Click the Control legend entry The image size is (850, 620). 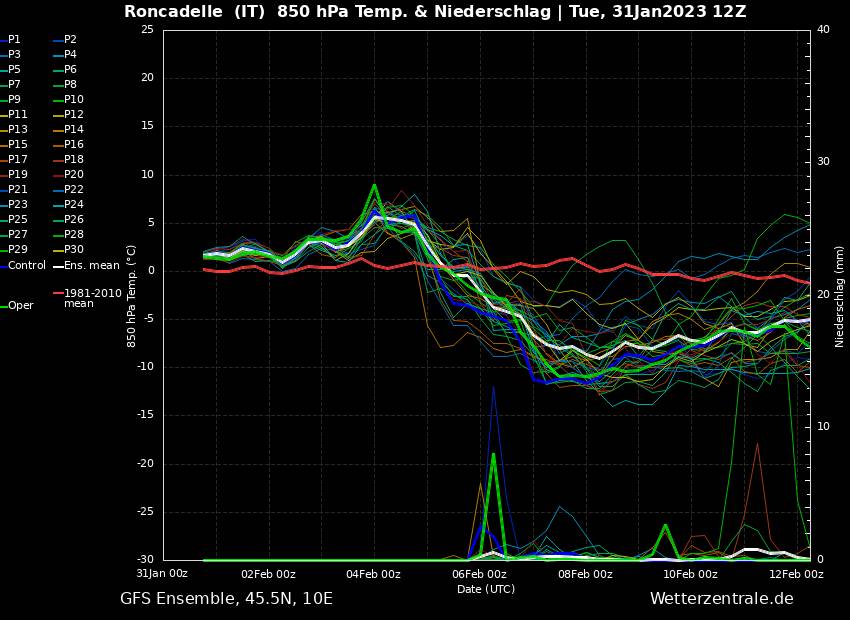point(27,265)
